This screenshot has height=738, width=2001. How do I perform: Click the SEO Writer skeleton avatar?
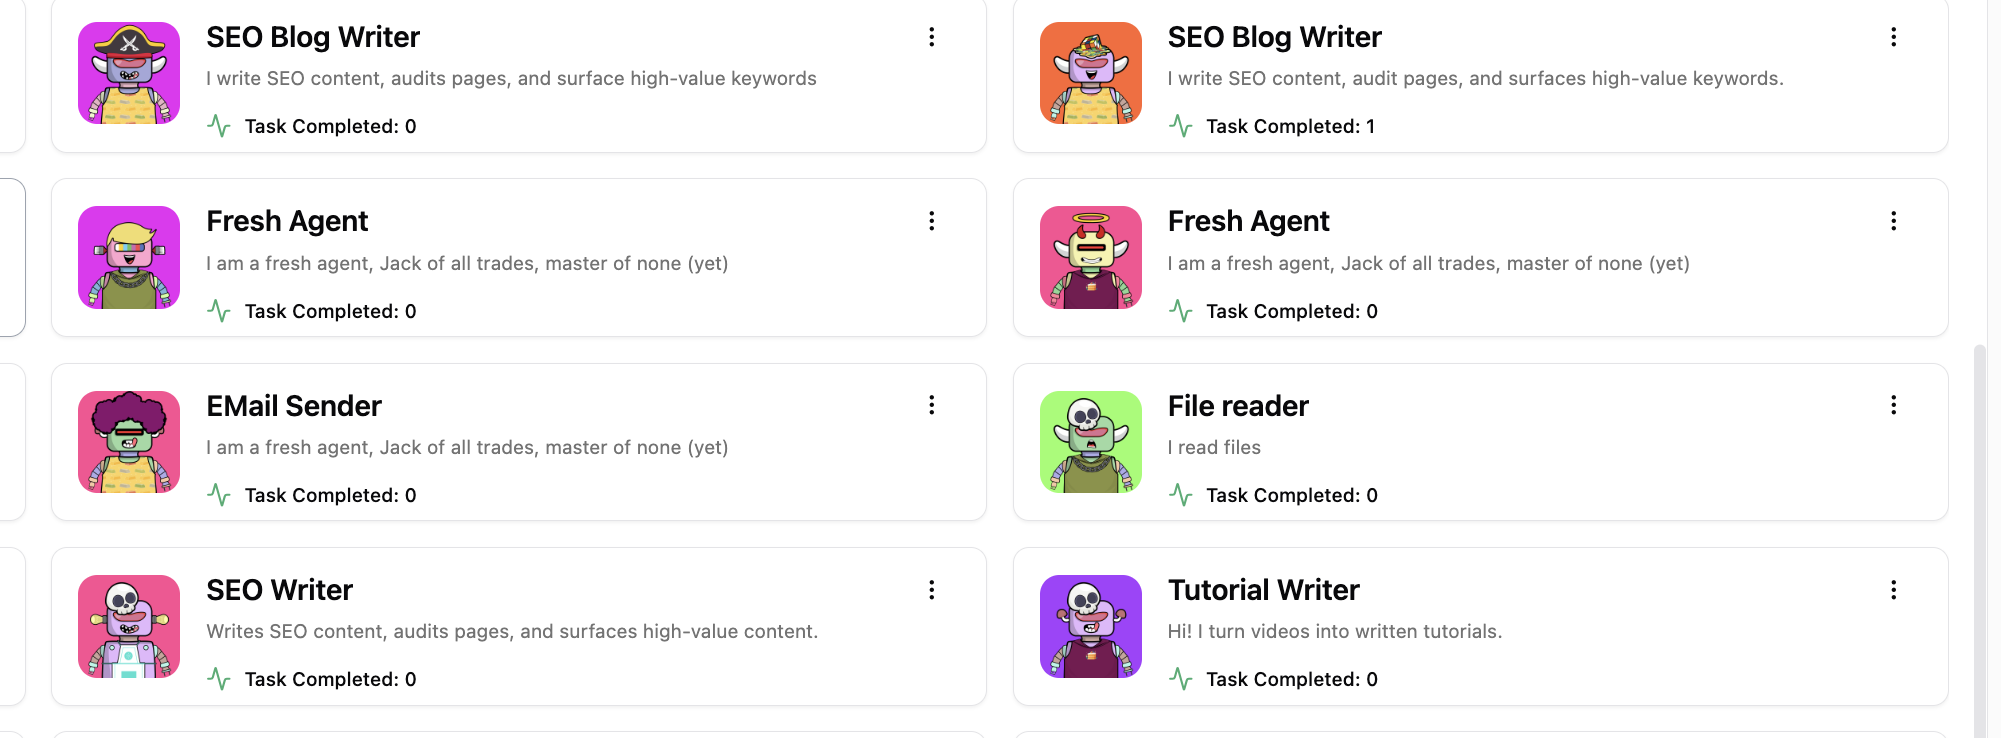pos(128,625)
